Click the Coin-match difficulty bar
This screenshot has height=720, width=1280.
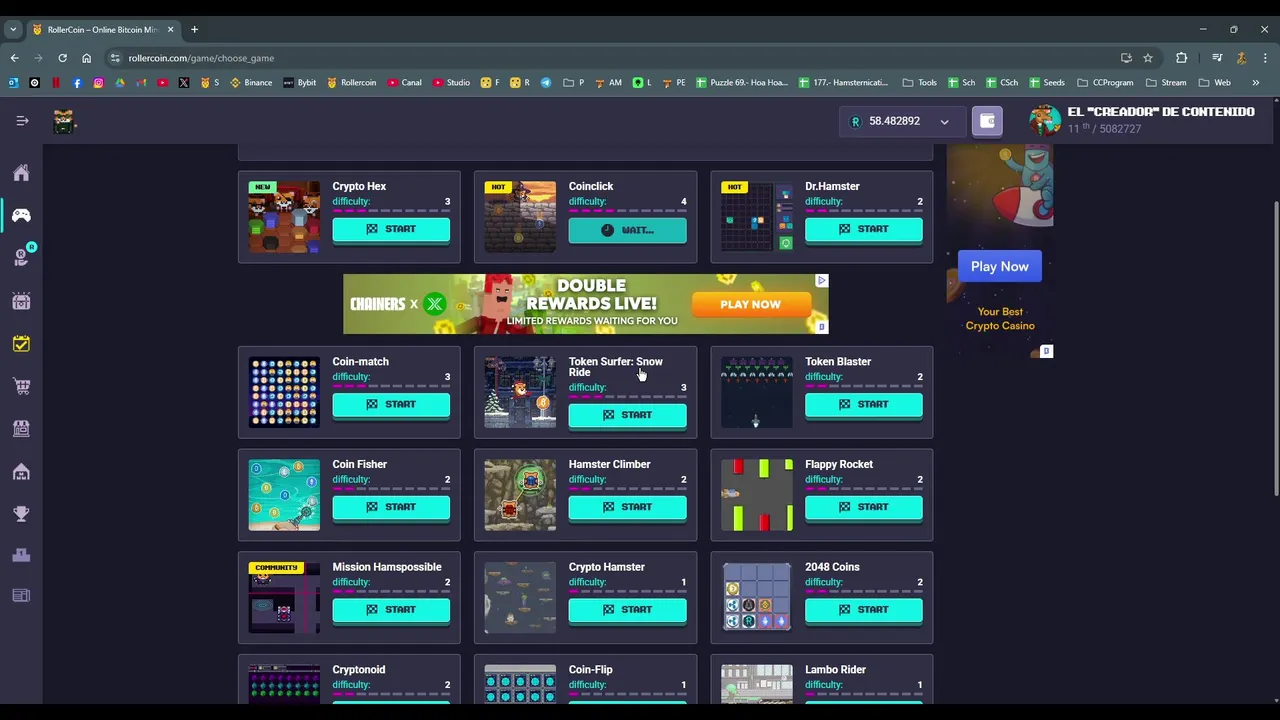pyautogui.click(x=391, y=386)
